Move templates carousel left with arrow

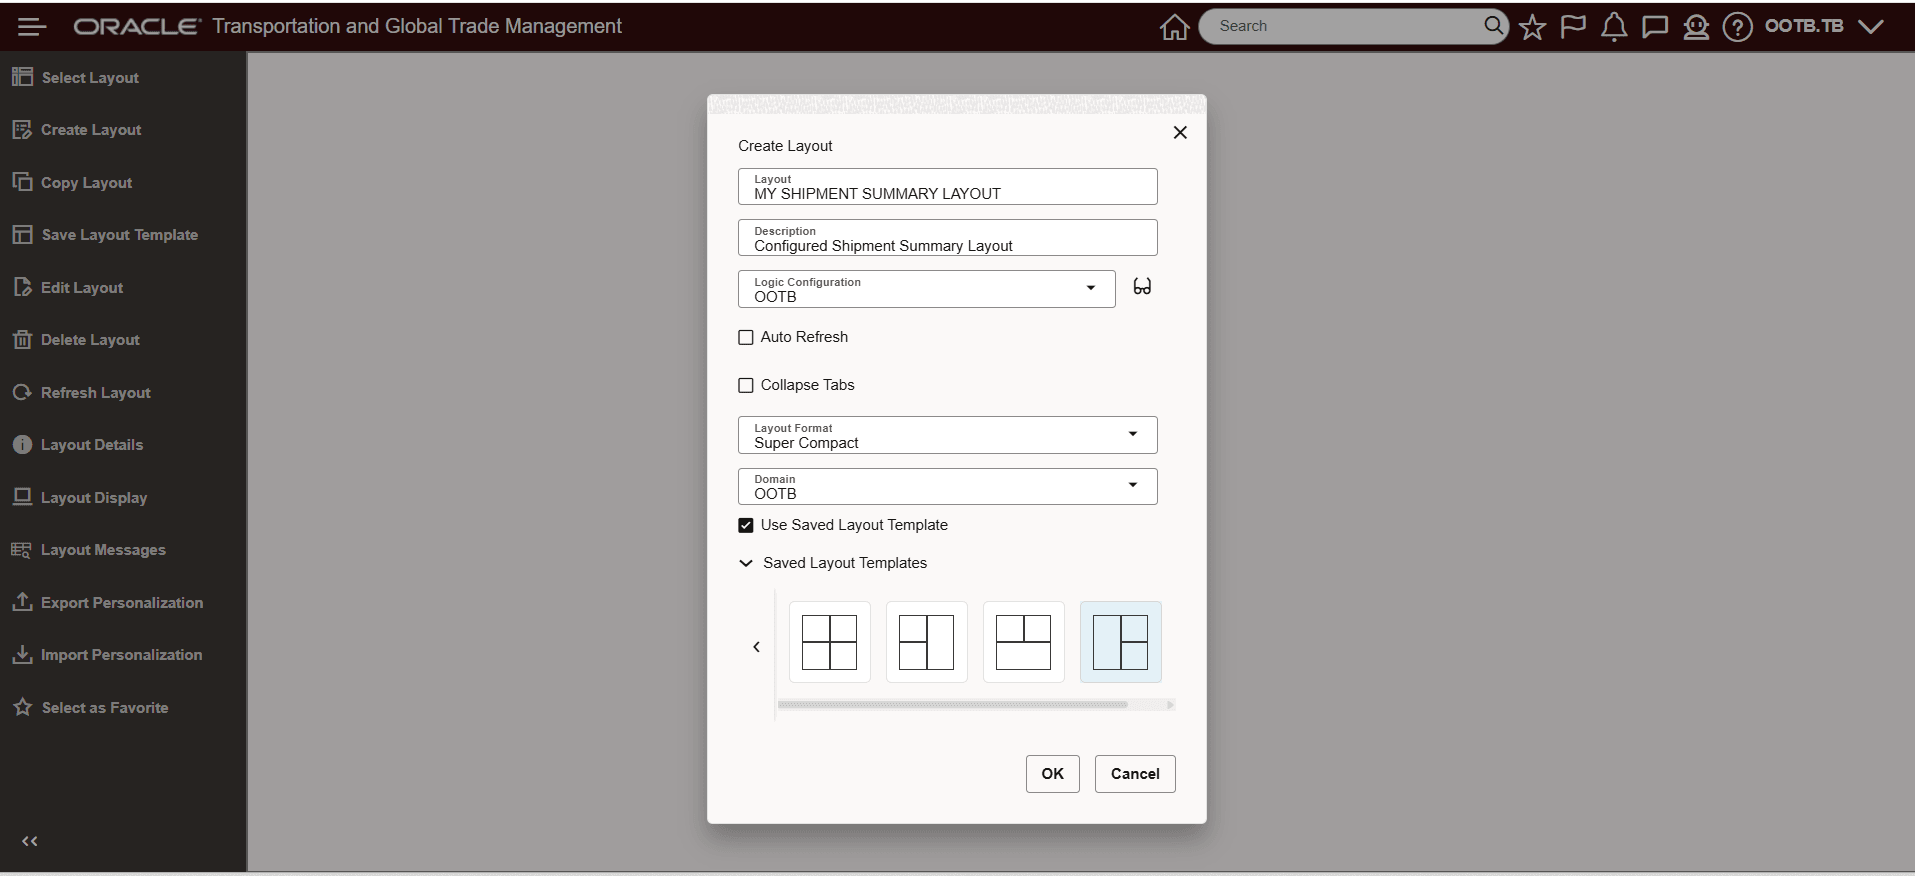pyautogui.click(x=756, y=647)
